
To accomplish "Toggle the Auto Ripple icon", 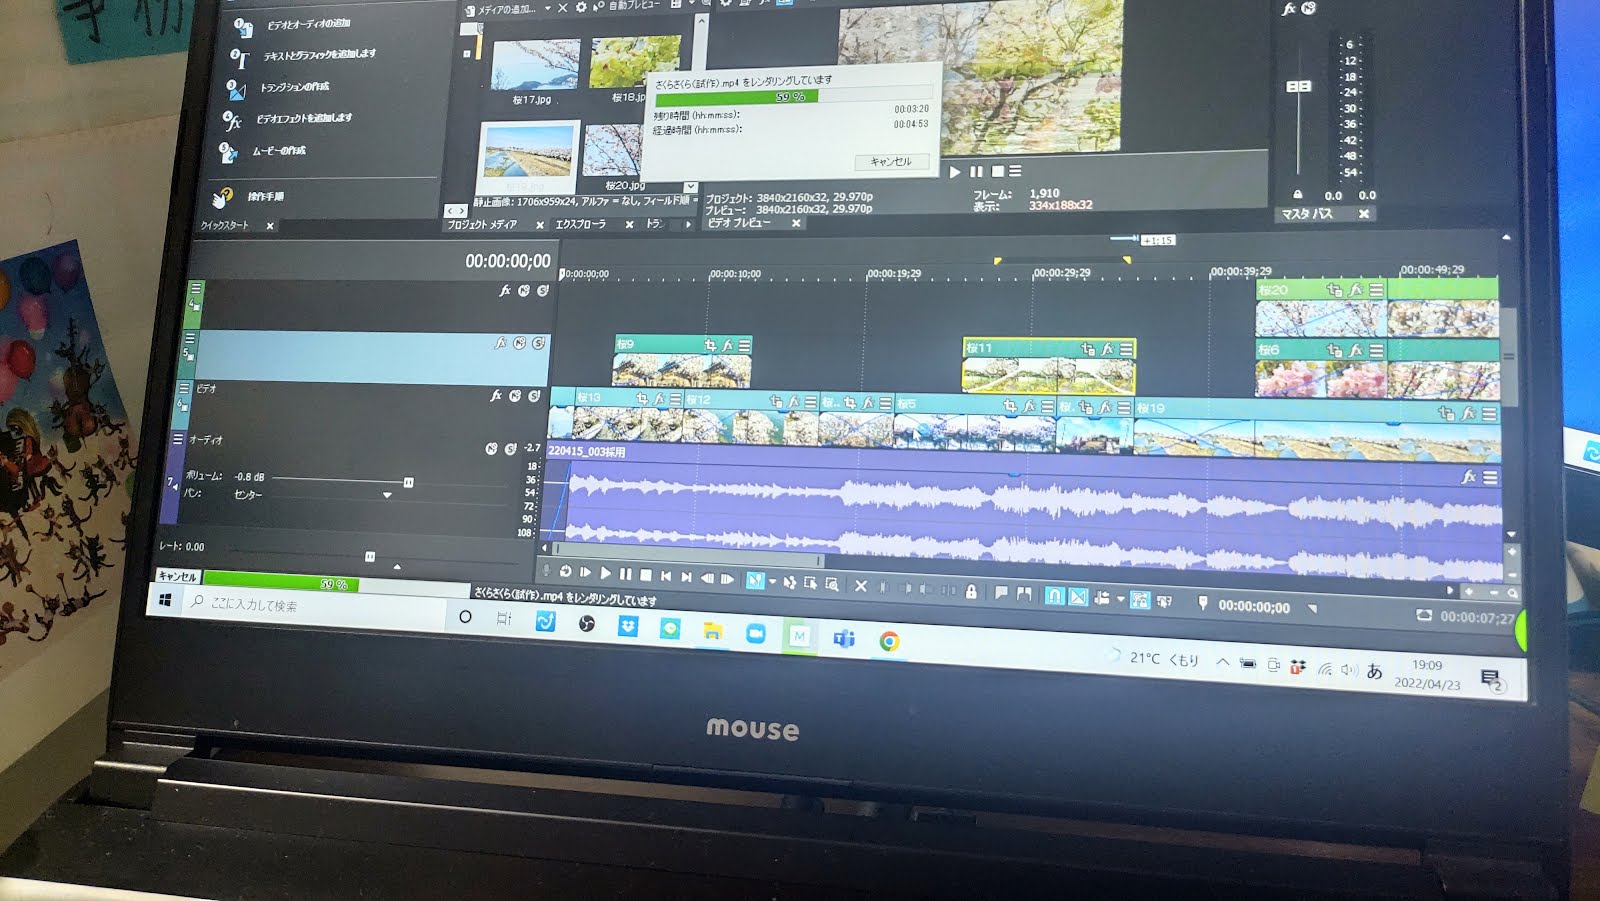I will (1102, 598).
